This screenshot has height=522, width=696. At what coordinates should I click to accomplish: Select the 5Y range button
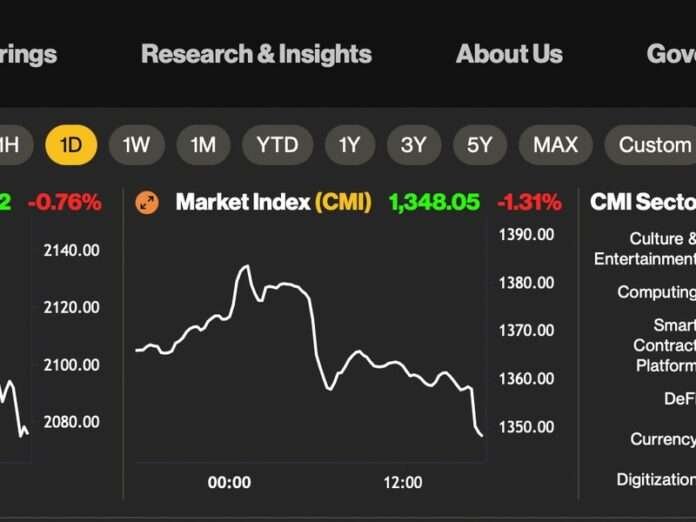click(479, 145)
